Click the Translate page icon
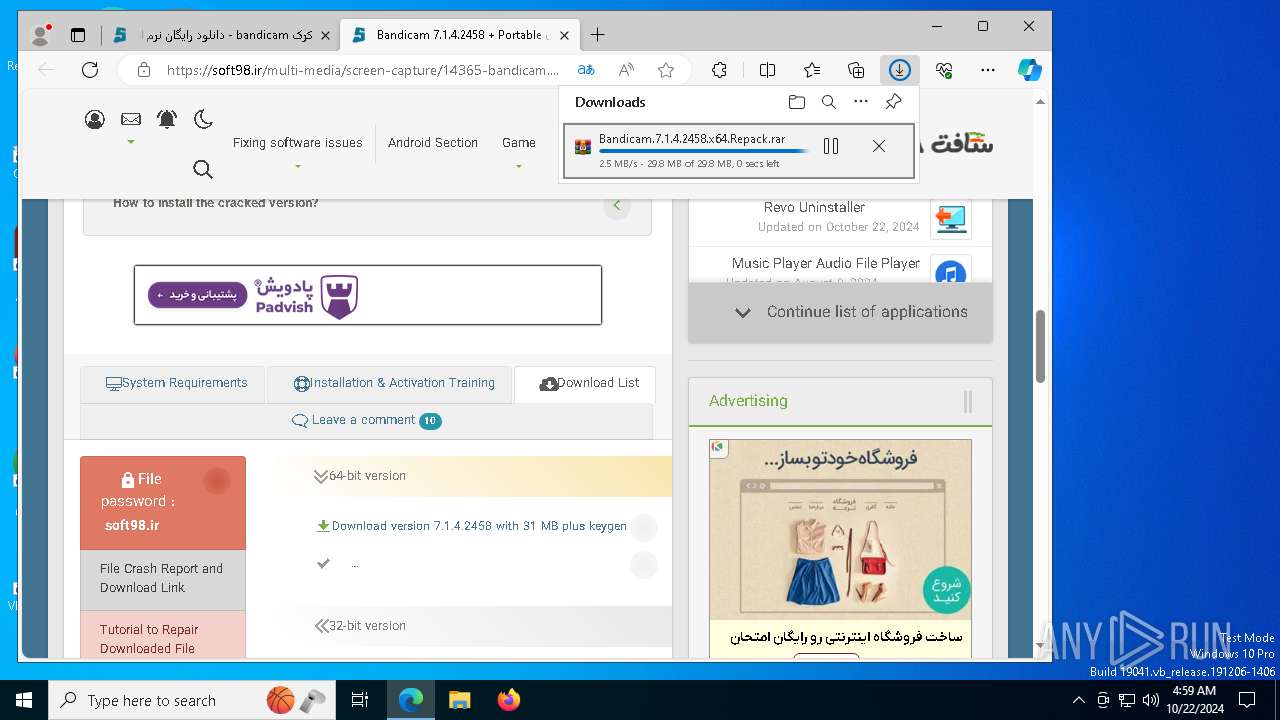Image resolution: width=1280 pixels, height=720 pixels. point(586,70)
